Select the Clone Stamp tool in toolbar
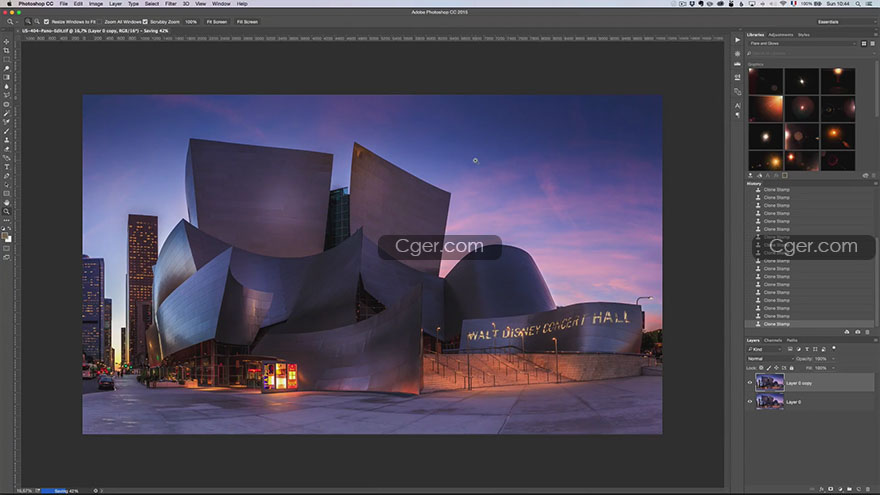 7,140
